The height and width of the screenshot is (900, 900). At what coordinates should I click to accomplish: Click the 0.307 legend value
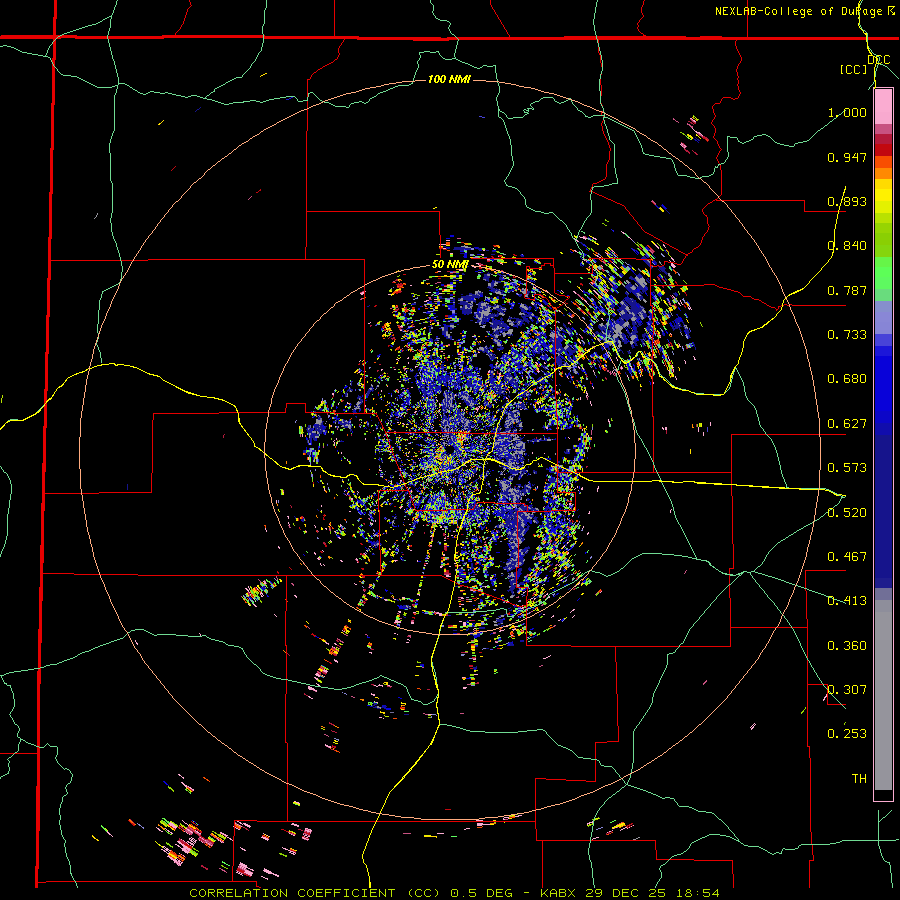point(847,690)
